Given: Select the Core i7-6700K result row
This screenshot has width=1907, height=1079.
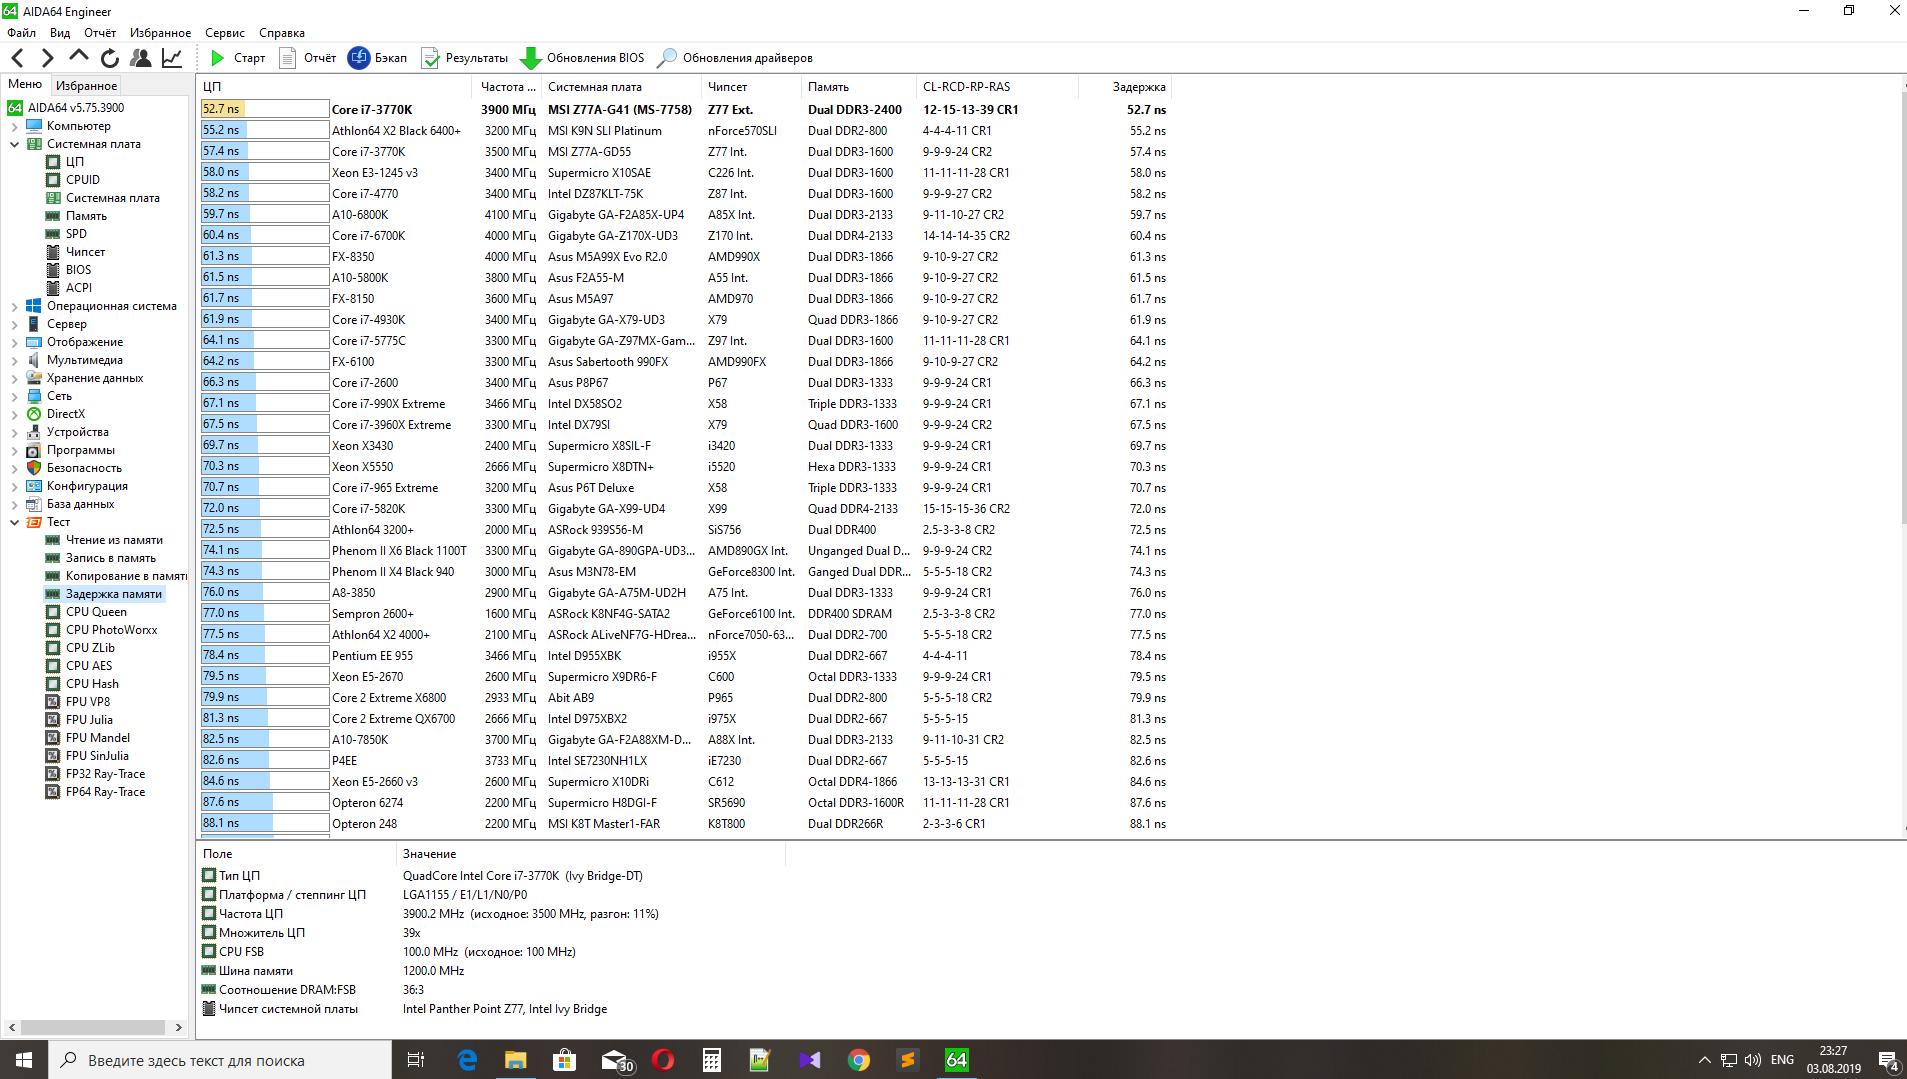Looking at the screenshot, I should click(684, 236).
